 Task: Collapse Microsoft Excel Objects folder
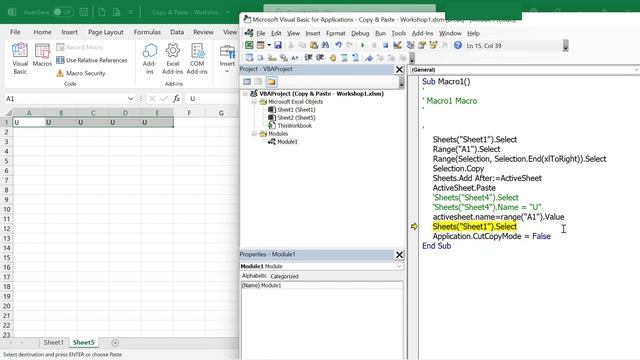coord(254,102)
